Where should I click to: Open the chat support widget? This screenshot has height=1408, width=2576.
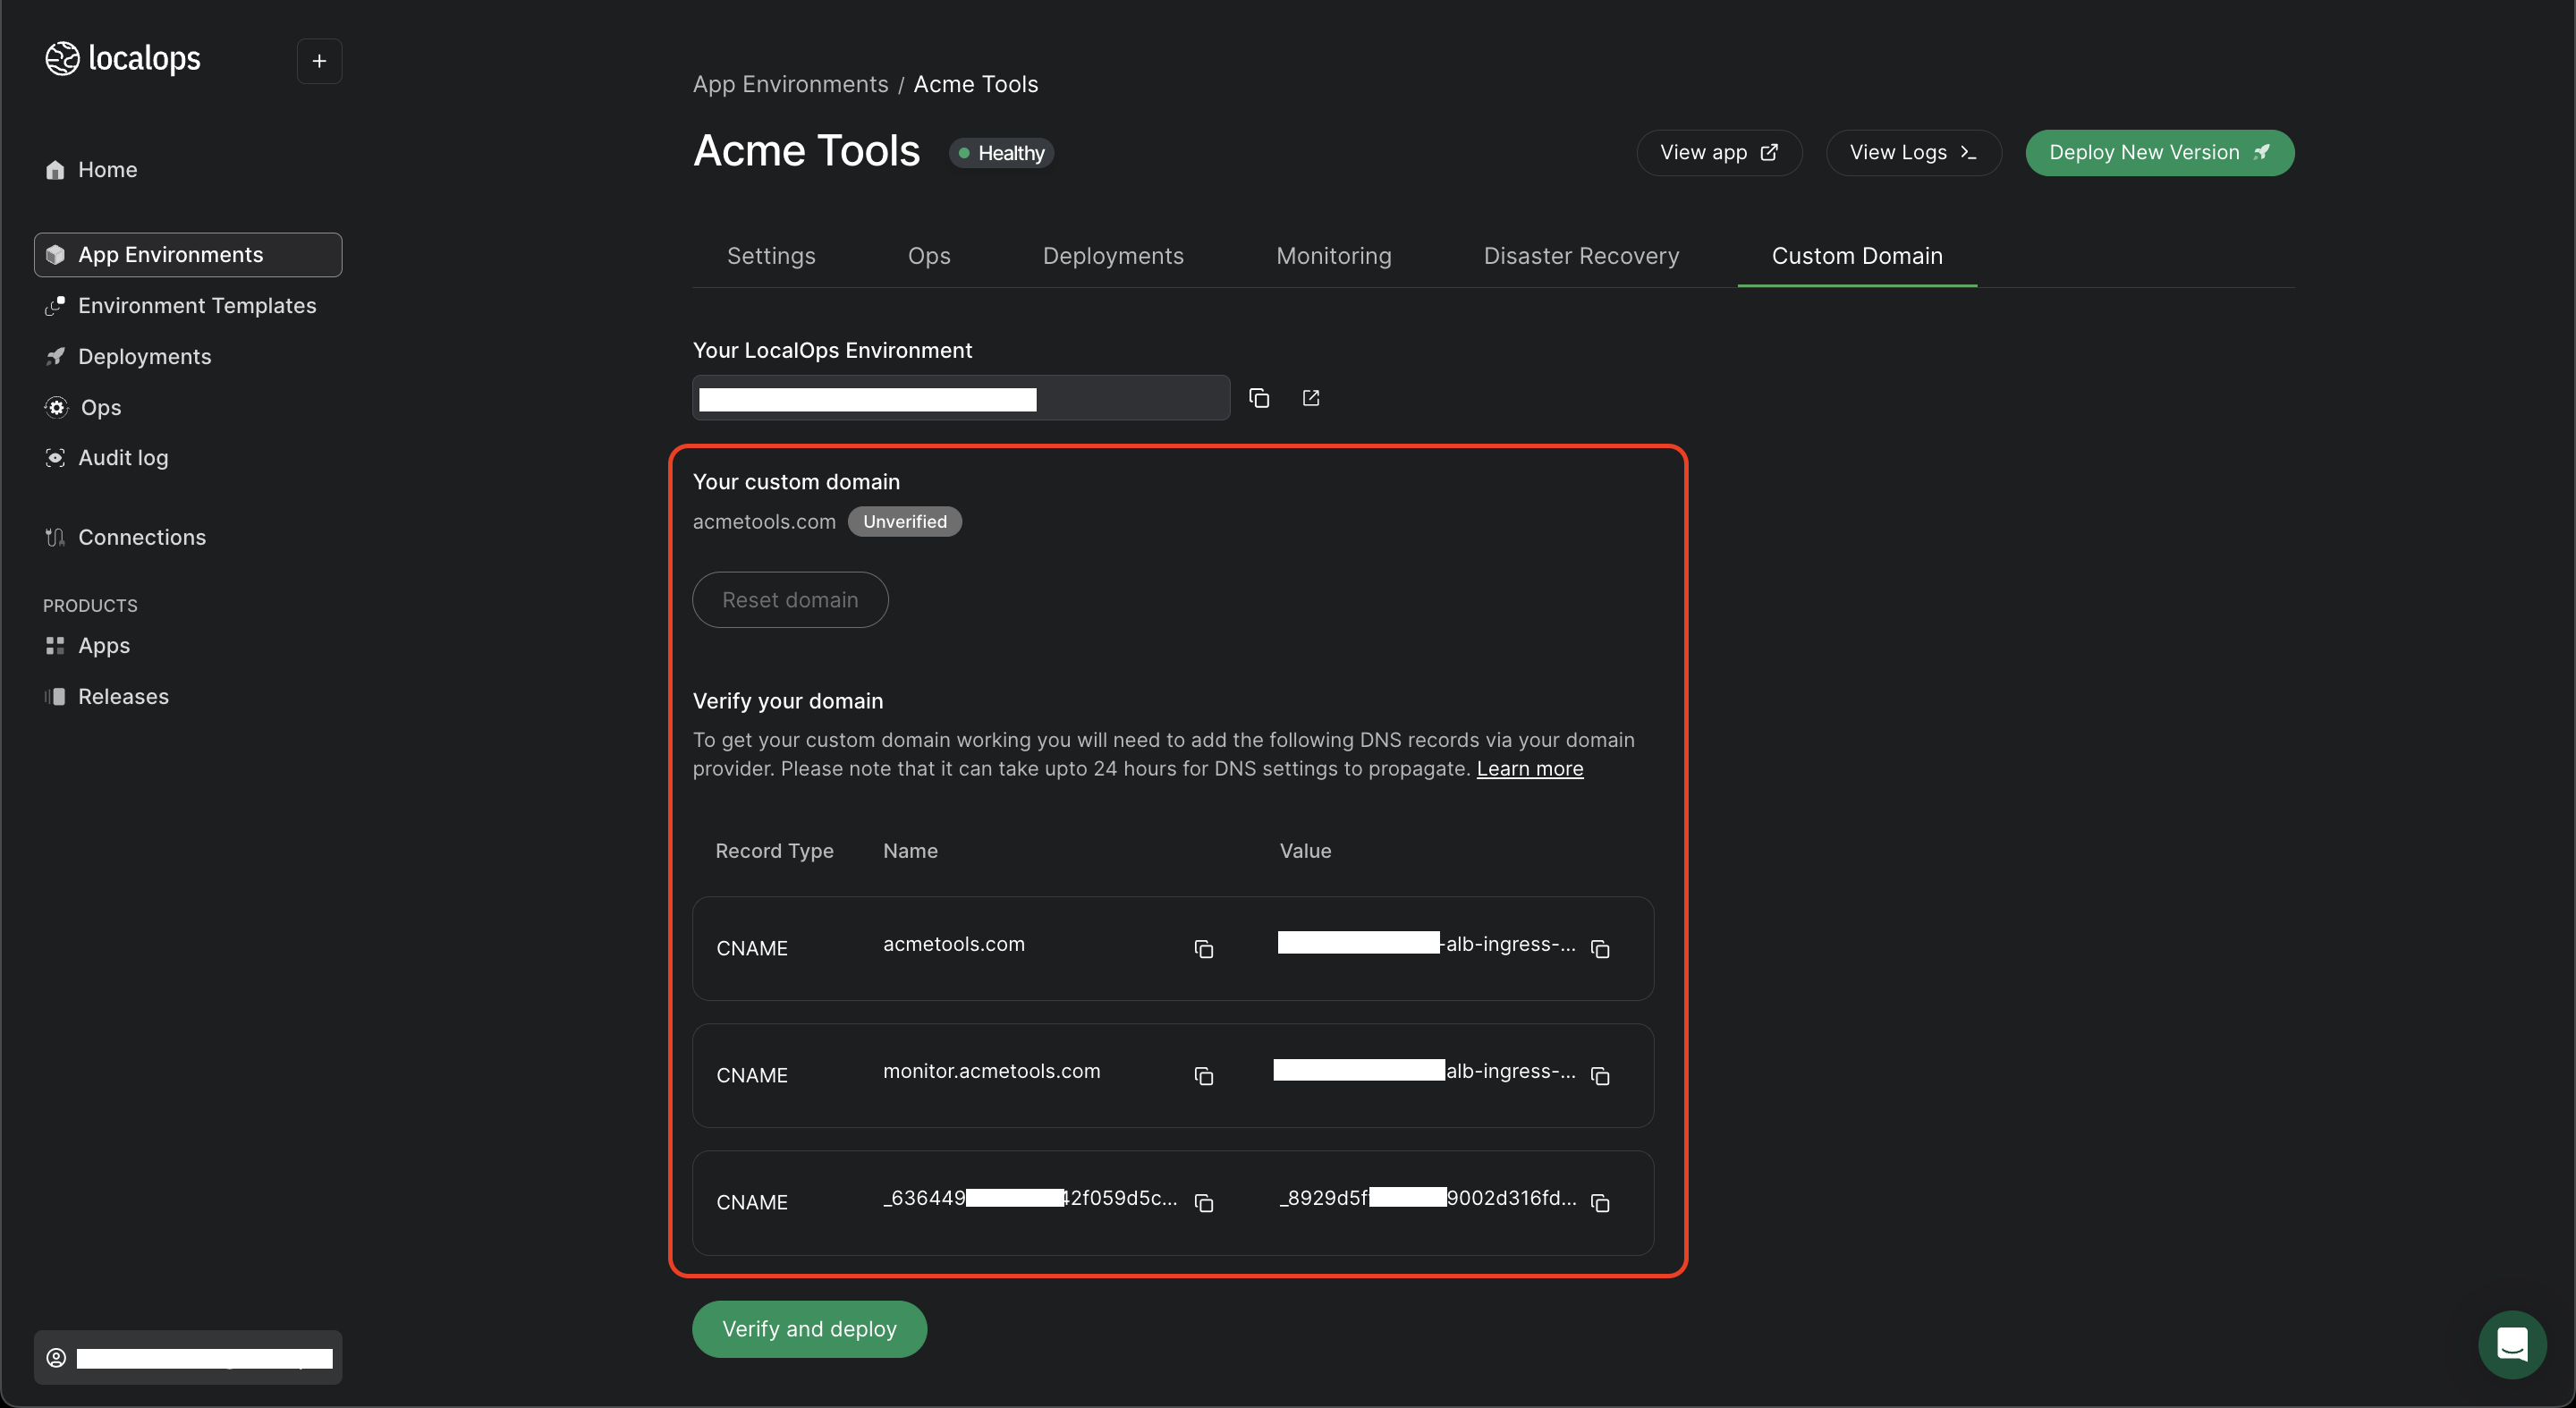click(x=2512, y=1344)
